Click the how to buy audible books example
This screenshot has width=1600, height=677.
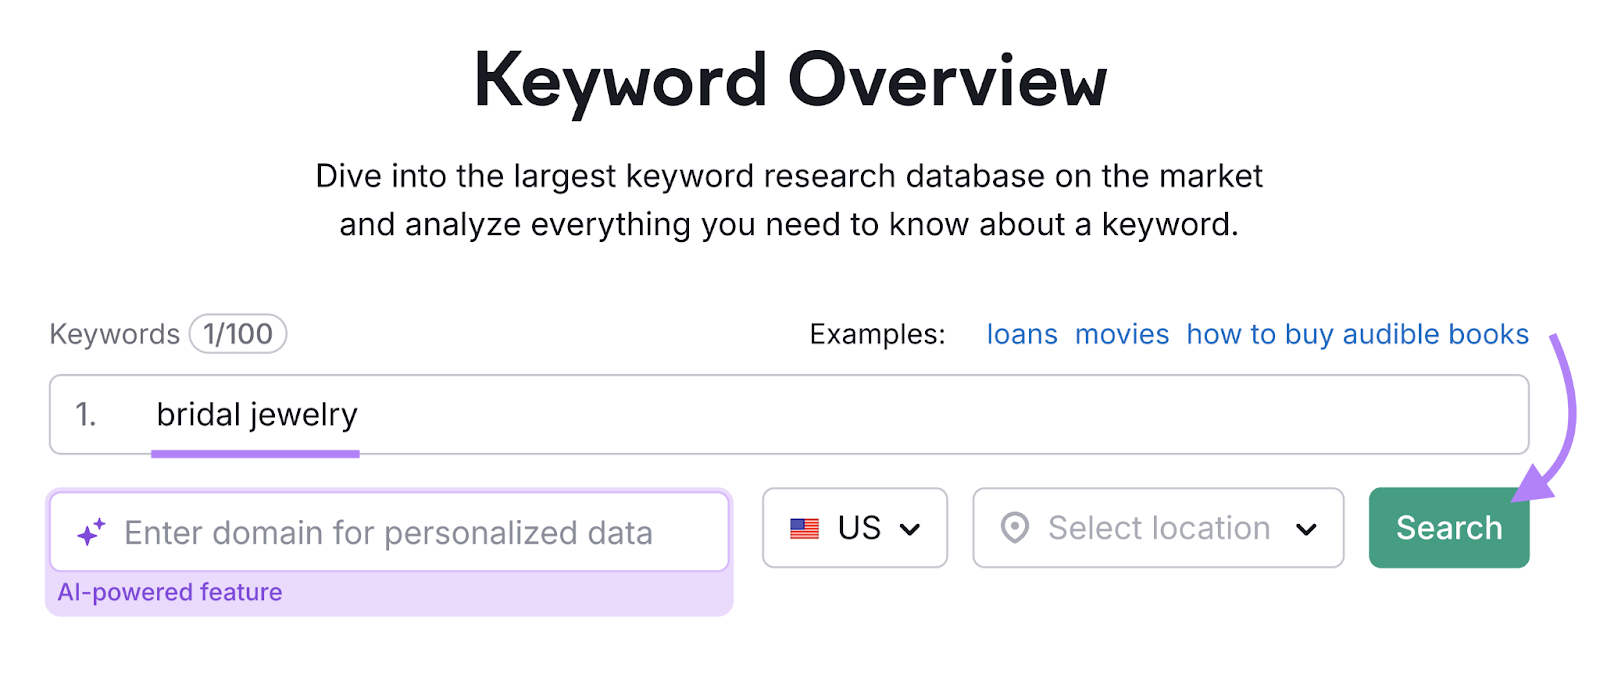[1355, 334]
